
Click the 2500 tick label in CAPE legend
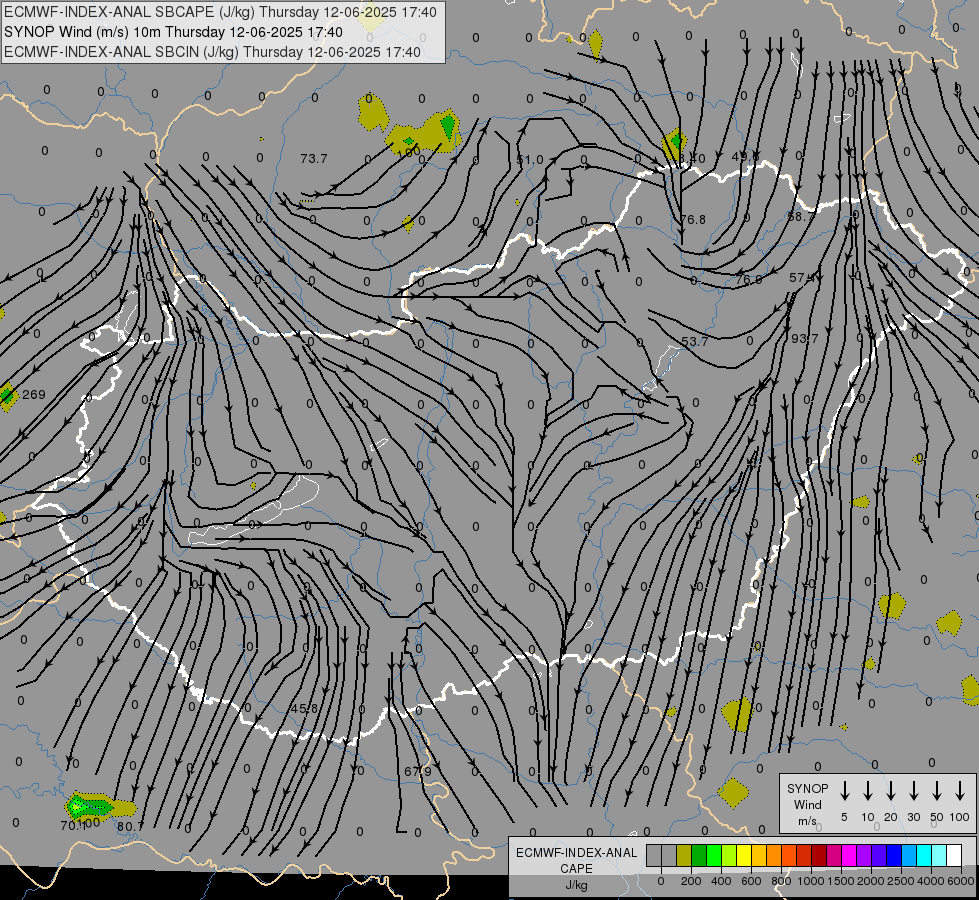[x=901, y=881]
